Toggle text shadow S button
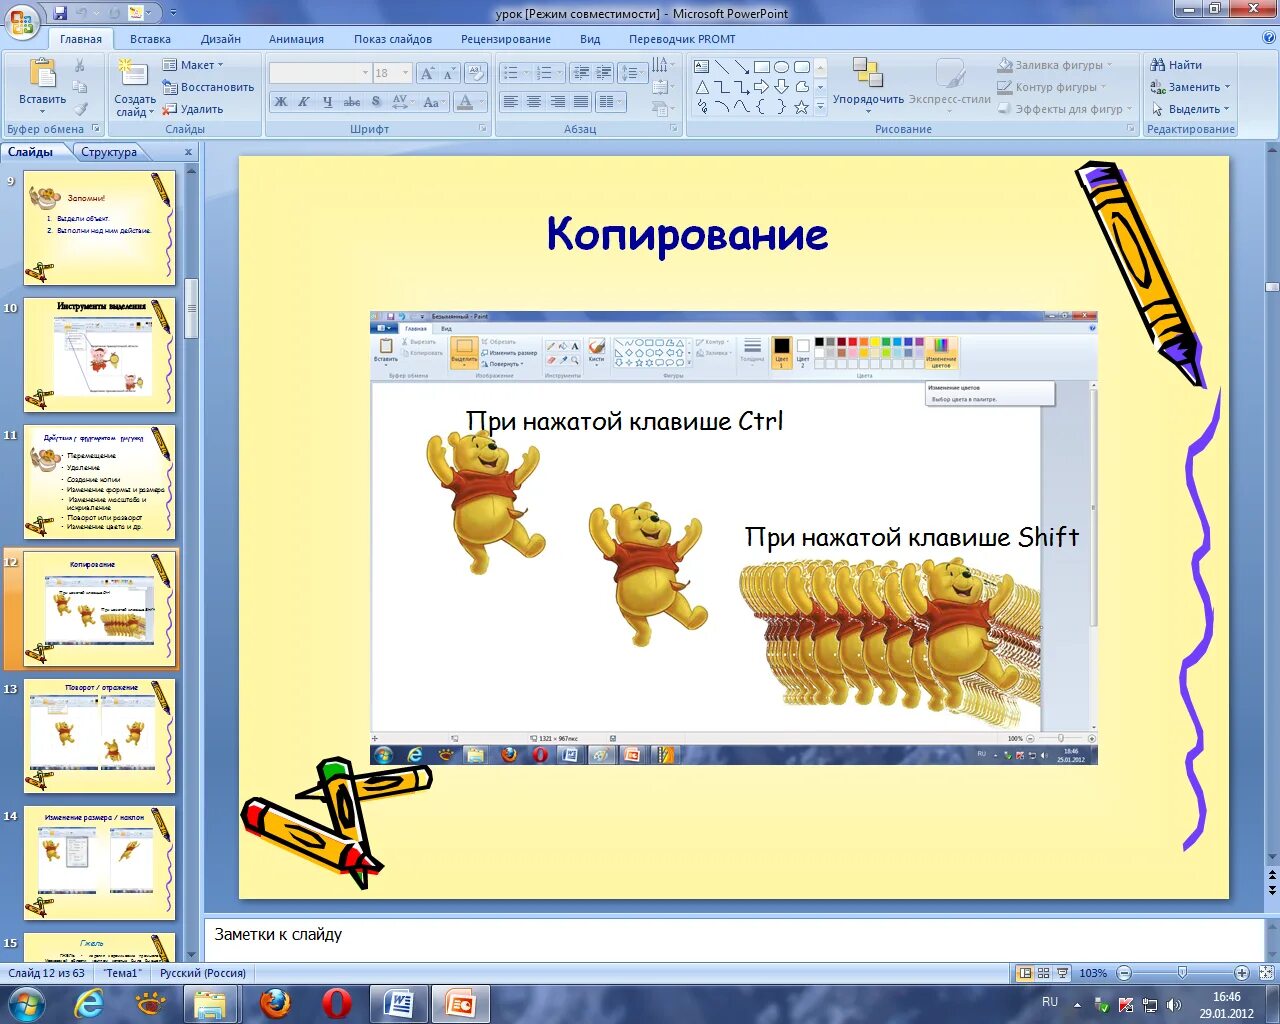The height and width of the screenshot is (1024, 1280). [x=375, y=102]
